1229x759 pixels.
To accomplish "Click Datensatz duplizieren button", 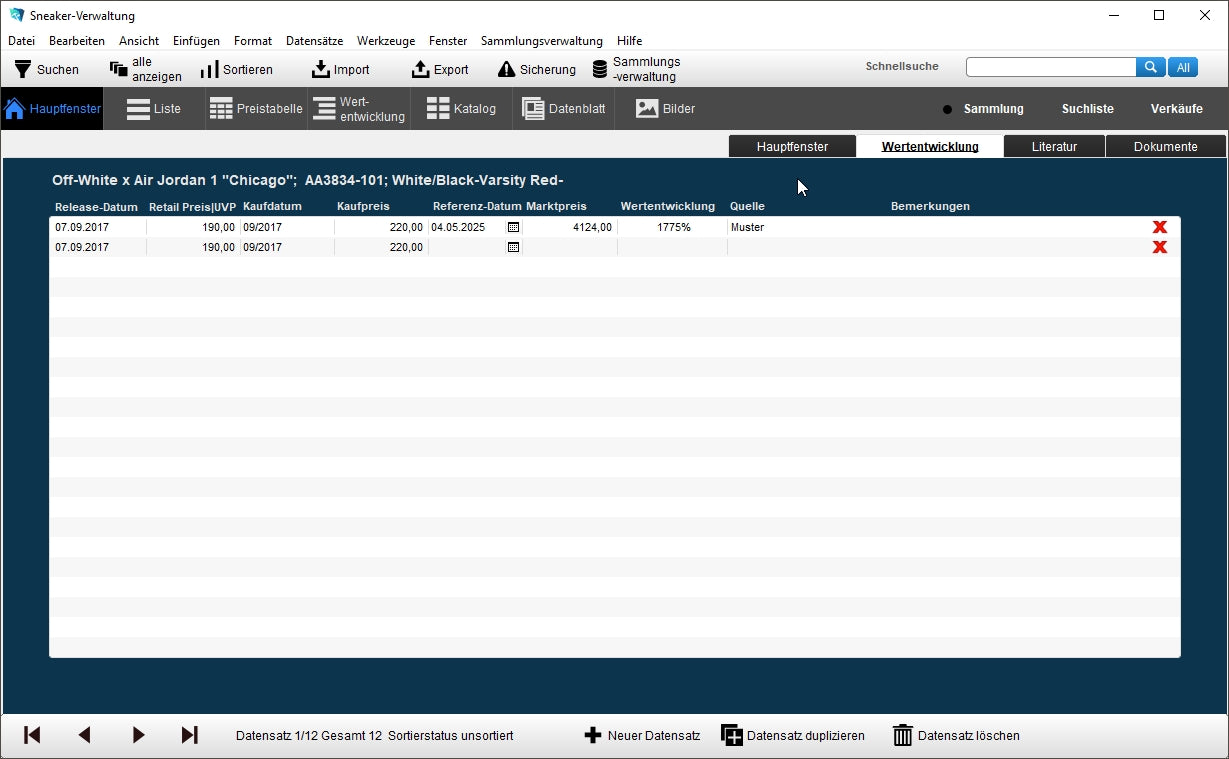I will [793, 736].
